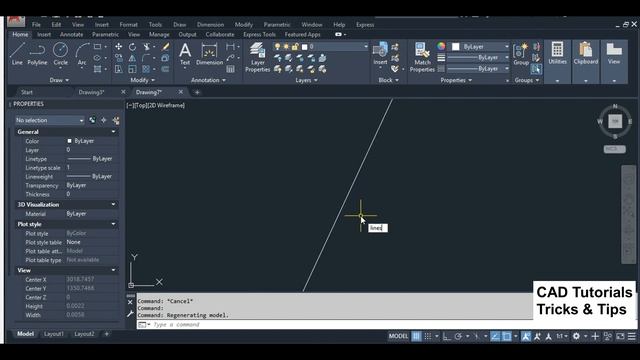Toggle Ortho mode in status bar
Viewport: 640px width, 360px height.
(x=447, y=336)
